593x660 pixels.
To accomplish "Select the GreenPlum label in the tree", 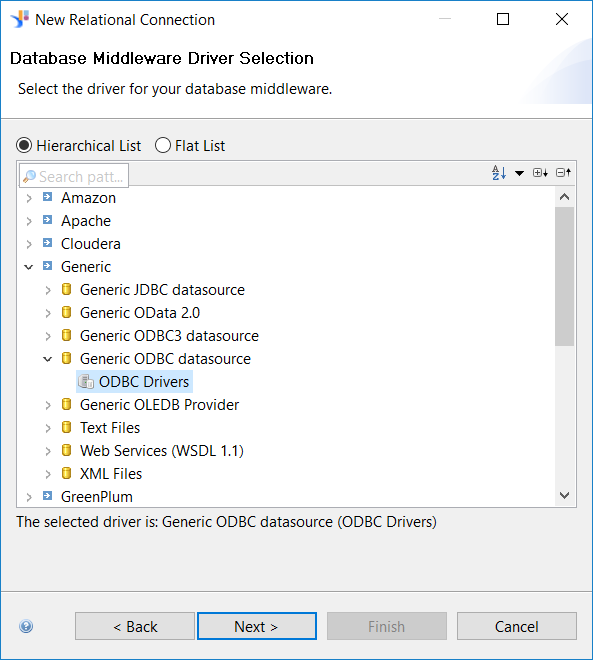I will 97,497.
